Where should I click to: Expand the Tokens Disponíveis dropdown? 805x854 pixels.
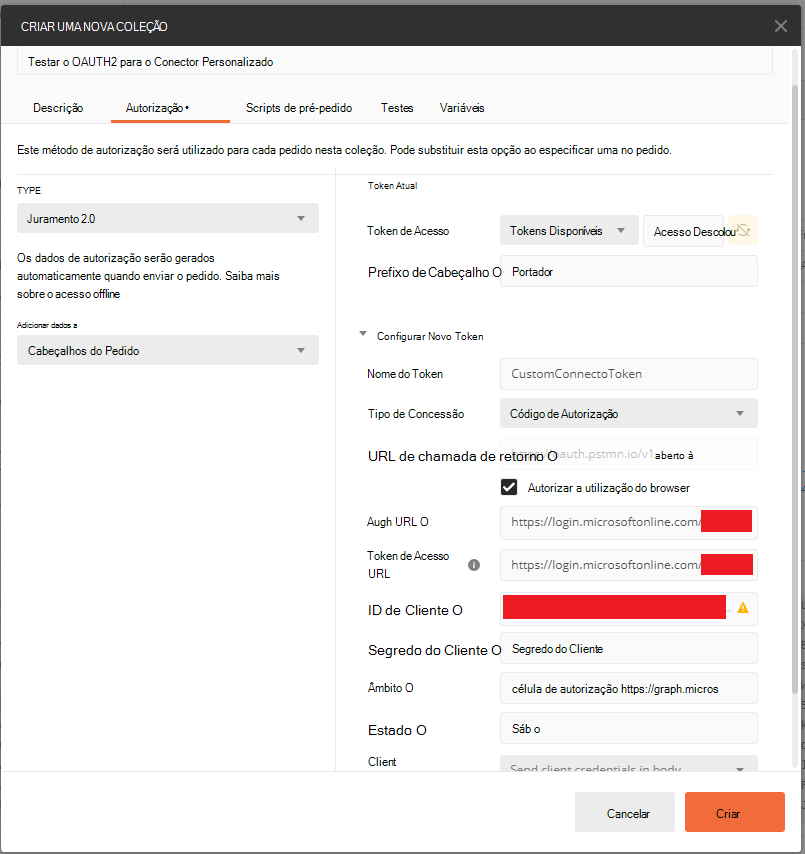[569, 230]
